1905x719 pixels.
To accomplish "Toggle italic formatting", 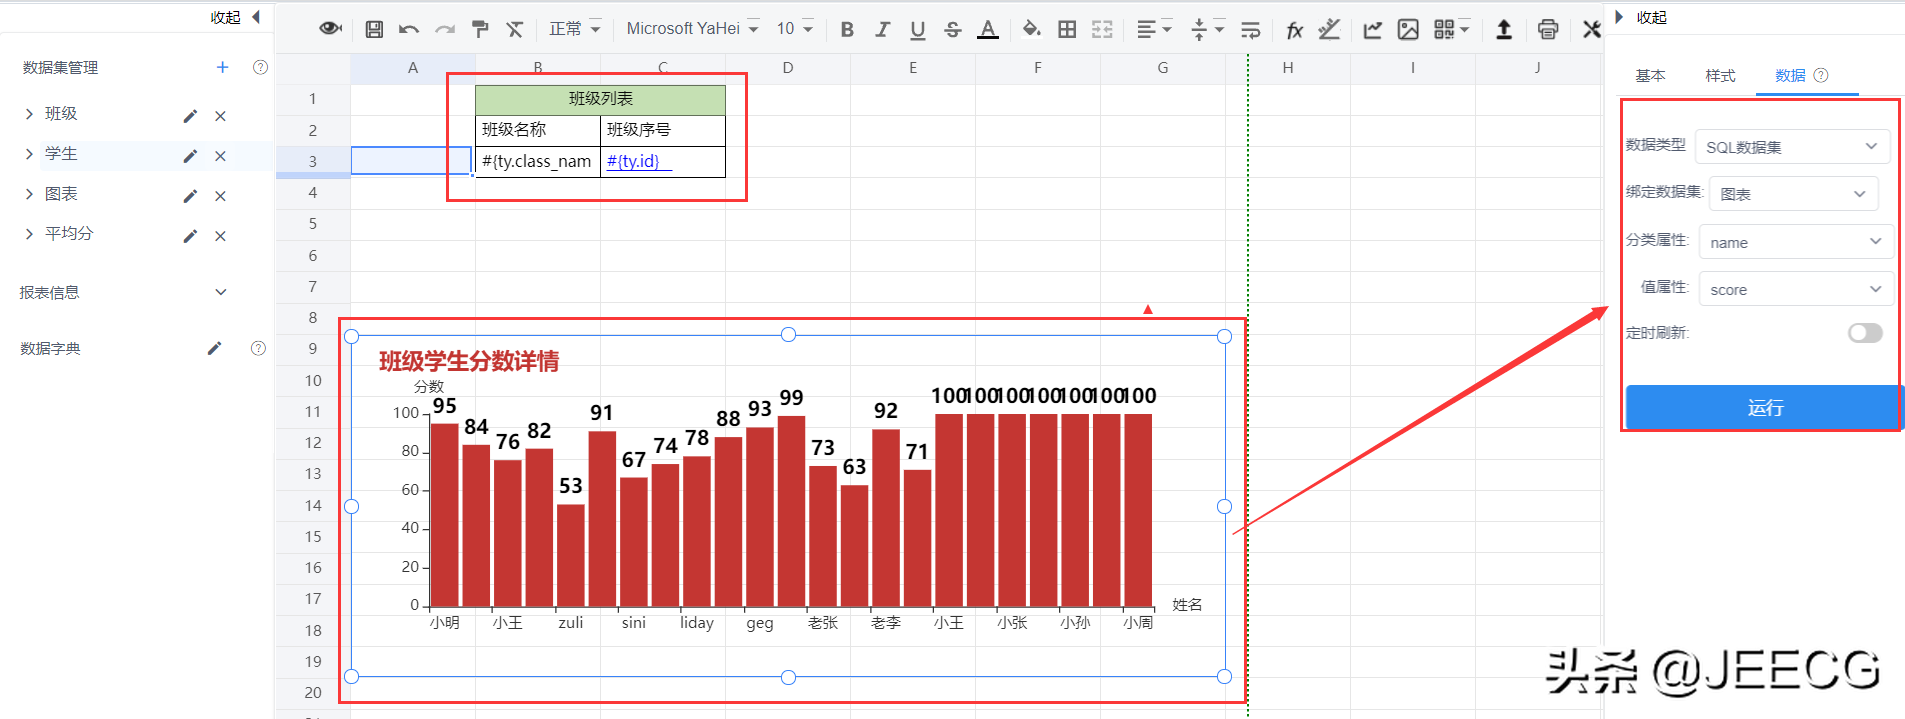I will pos(882,29).
